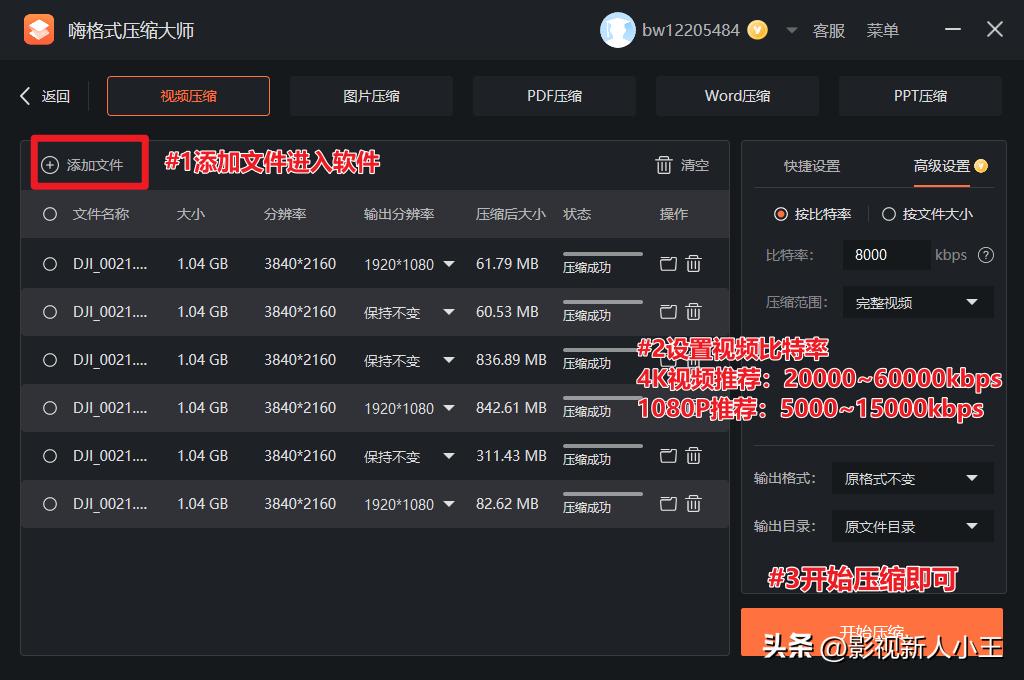This screenshot has height=680, width=1024.
Task: Select the file row with 842.61 MB output
Action: tap(50, 408)
